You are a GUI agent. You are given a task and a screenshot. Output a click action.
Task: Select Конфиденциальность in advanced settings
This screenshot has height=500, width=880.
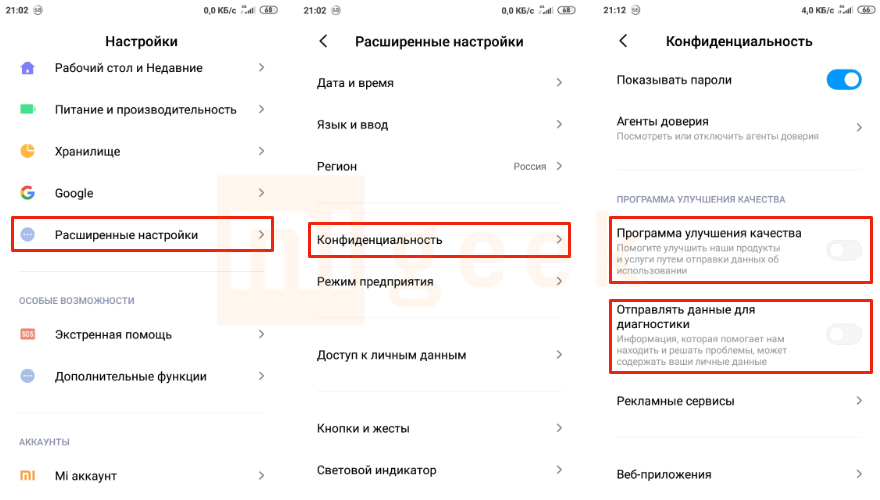(438, 240)
